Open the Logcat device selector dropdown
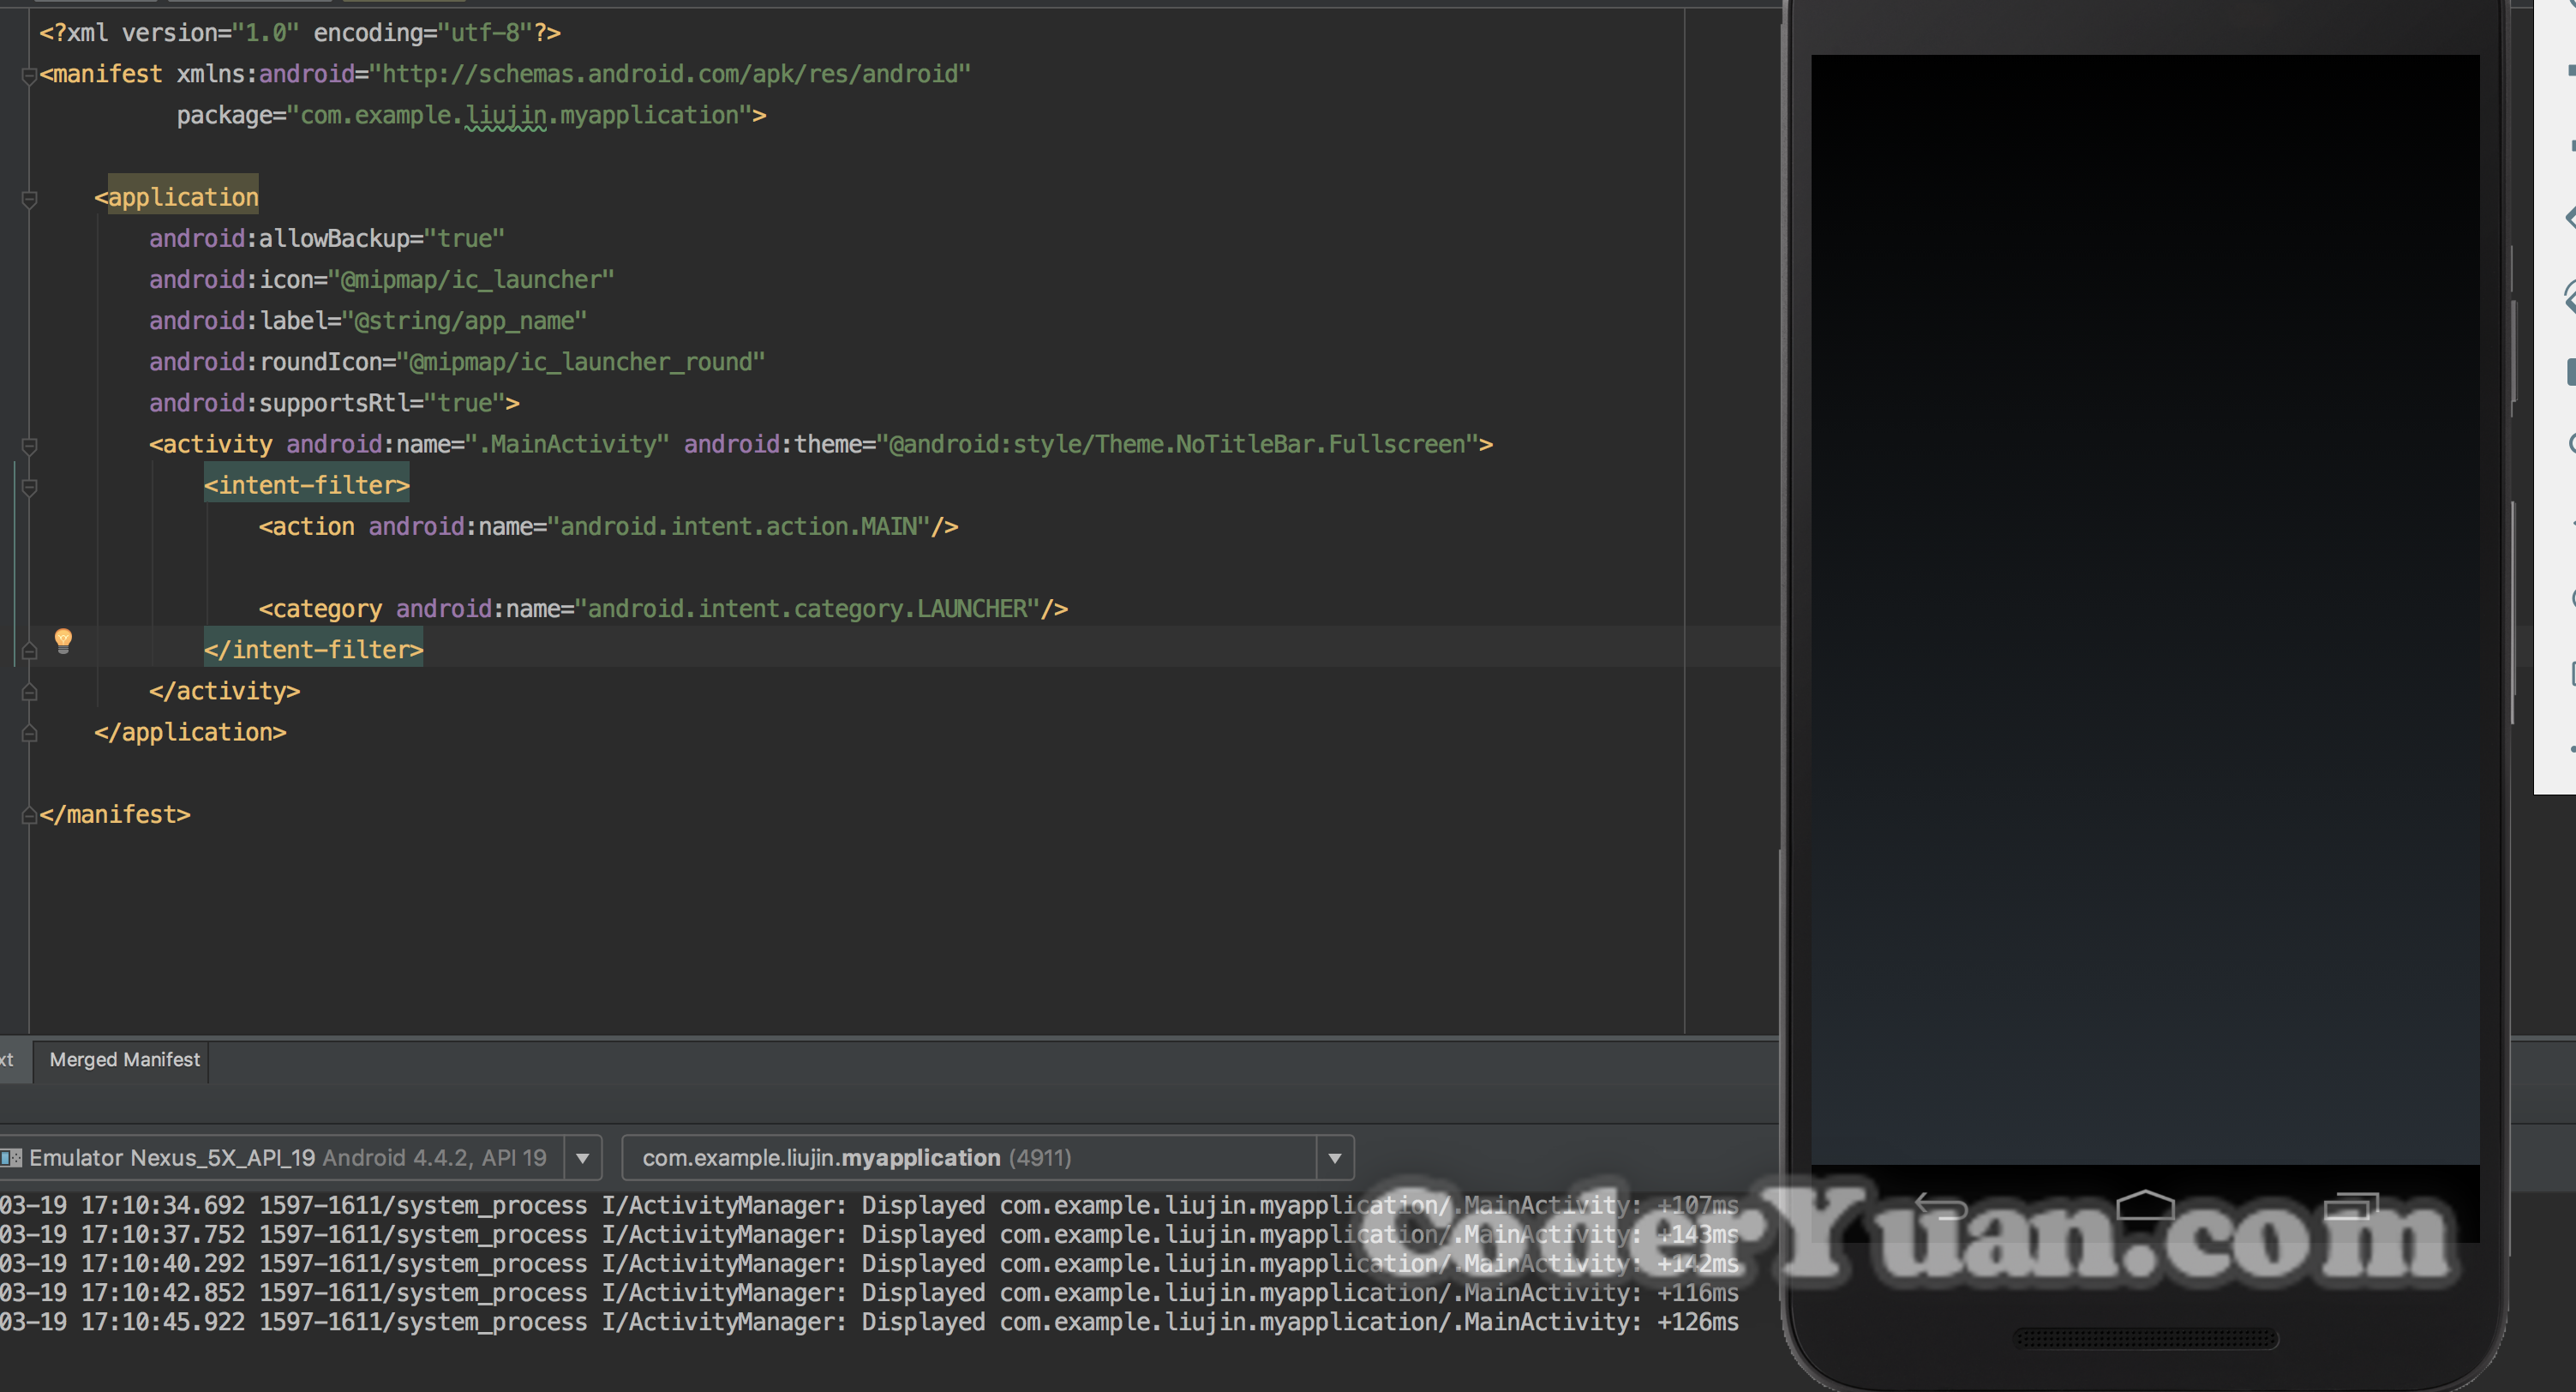 tap(583, 1158)
